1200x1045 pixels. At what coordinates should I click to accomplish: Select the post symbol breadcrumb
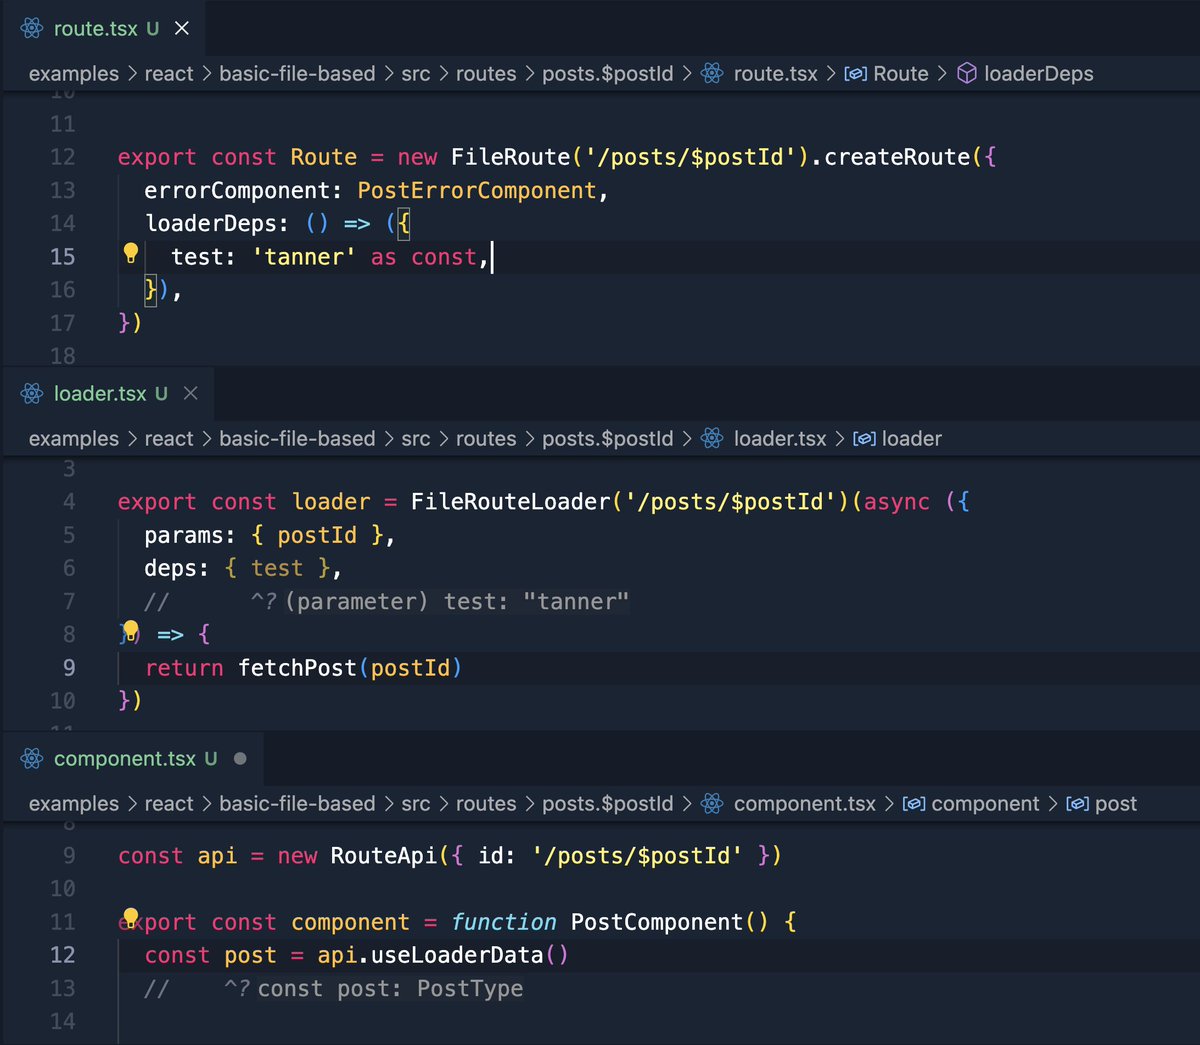pyautogui.click(x=1115, y=803)
